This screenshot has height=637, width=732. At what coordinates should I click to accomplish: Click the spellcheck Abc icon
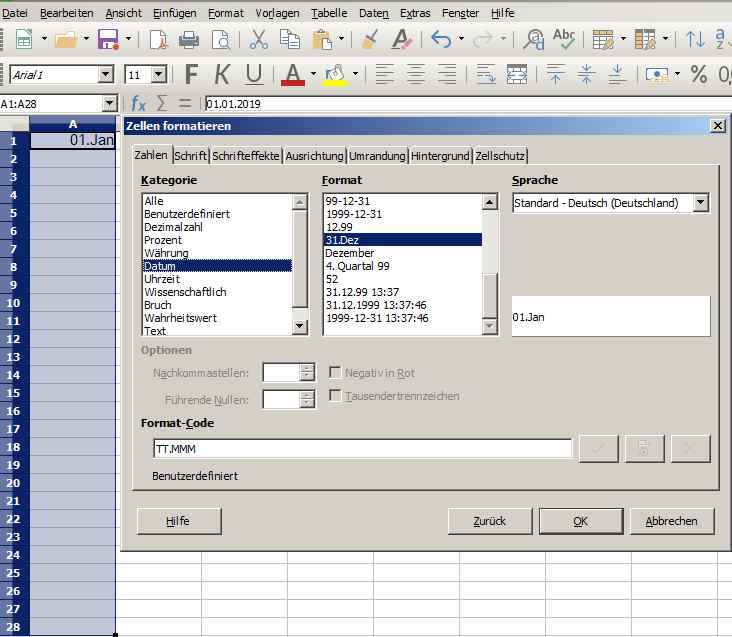click(x=564, y=40)
